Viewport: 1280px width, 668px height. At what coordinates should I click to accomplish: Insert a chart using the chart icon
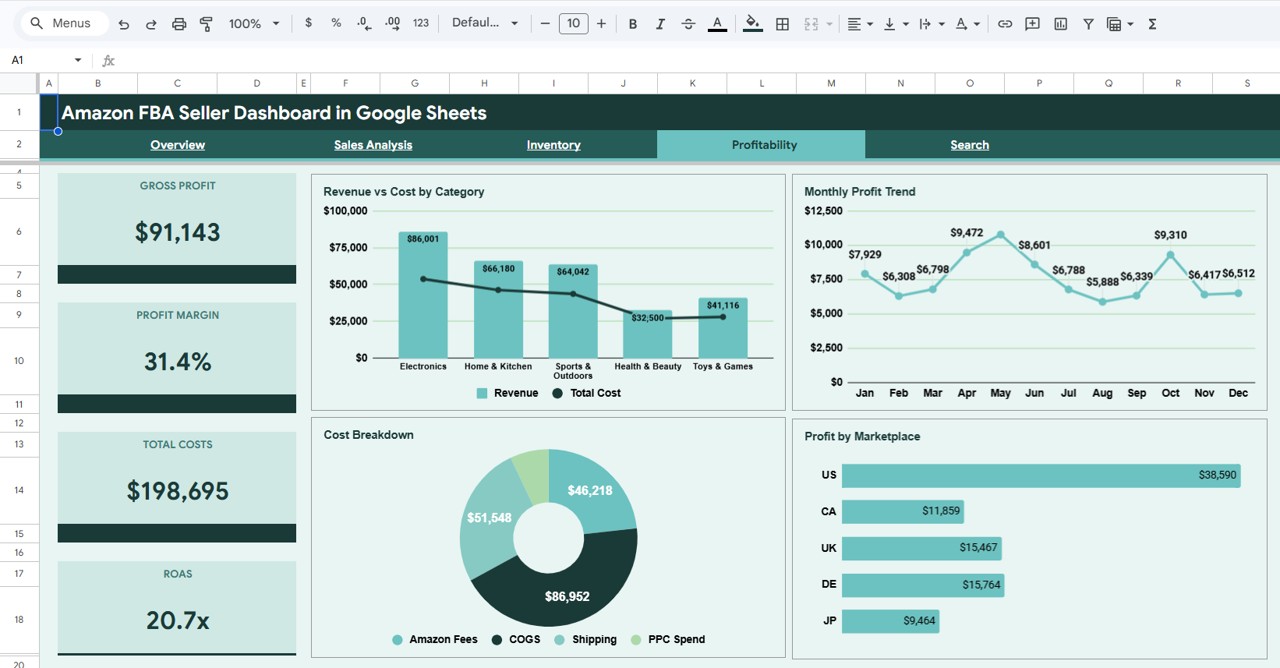click(x=1061, y=23)
